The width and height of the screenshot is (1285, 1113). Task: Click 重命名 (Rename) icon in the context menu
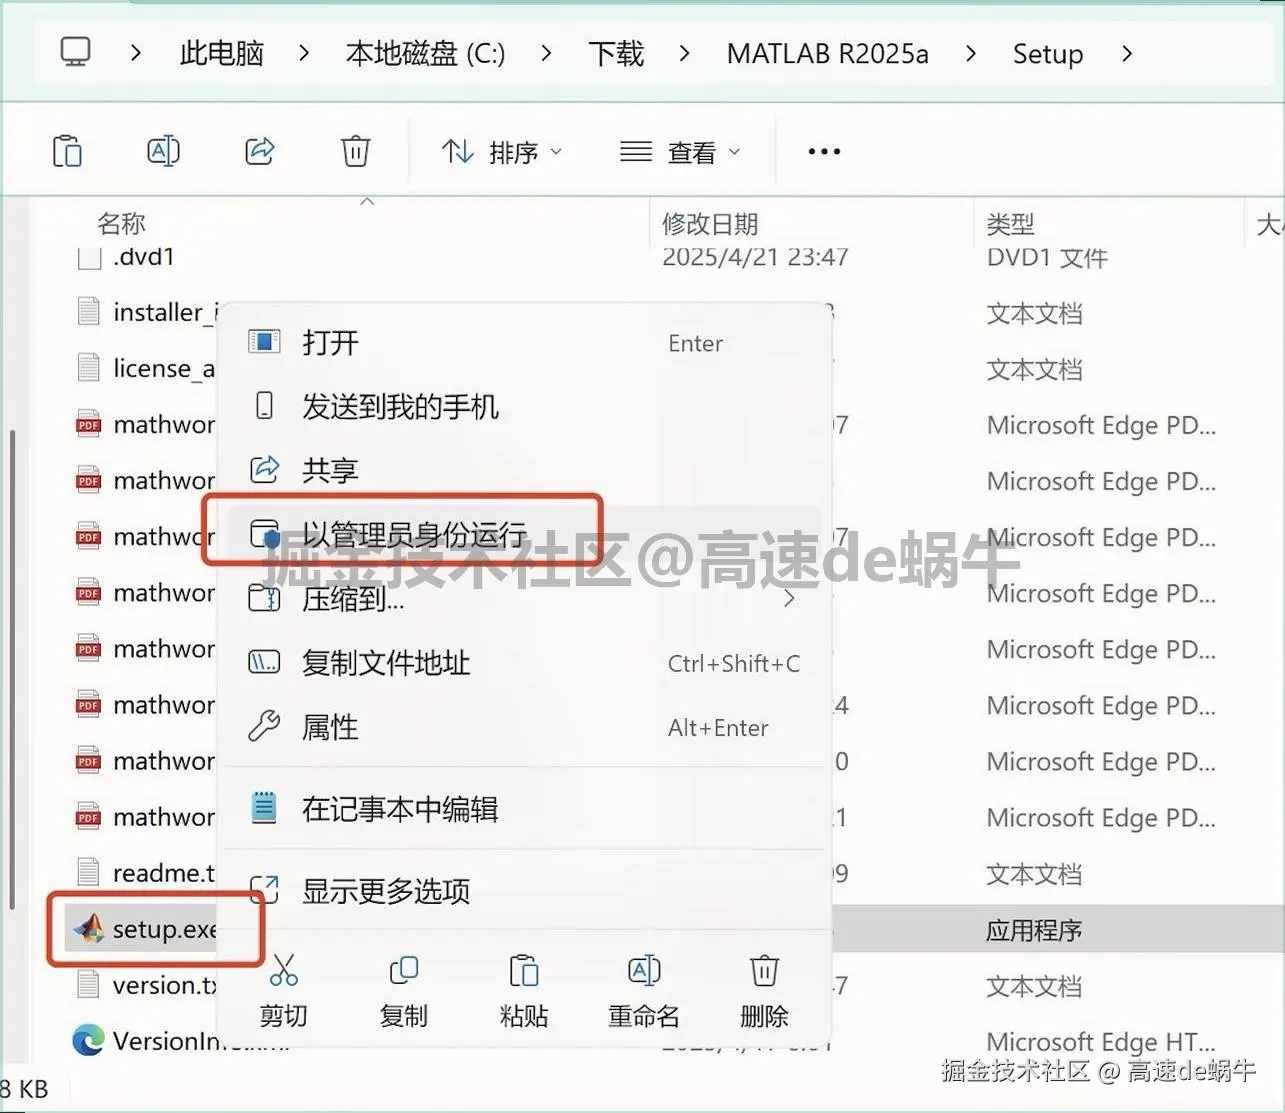643,990
